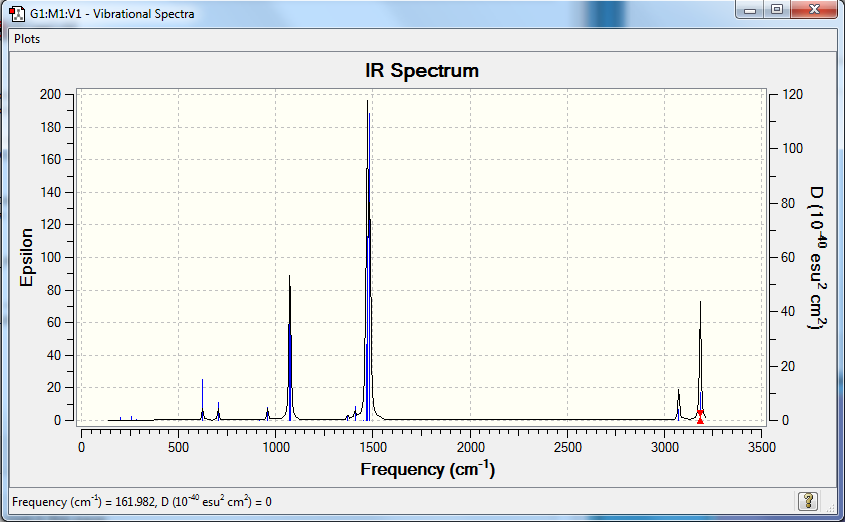Minimize the Vibrational Spectra window
This screenshot has height=522, width=845.
coord(750,10)
